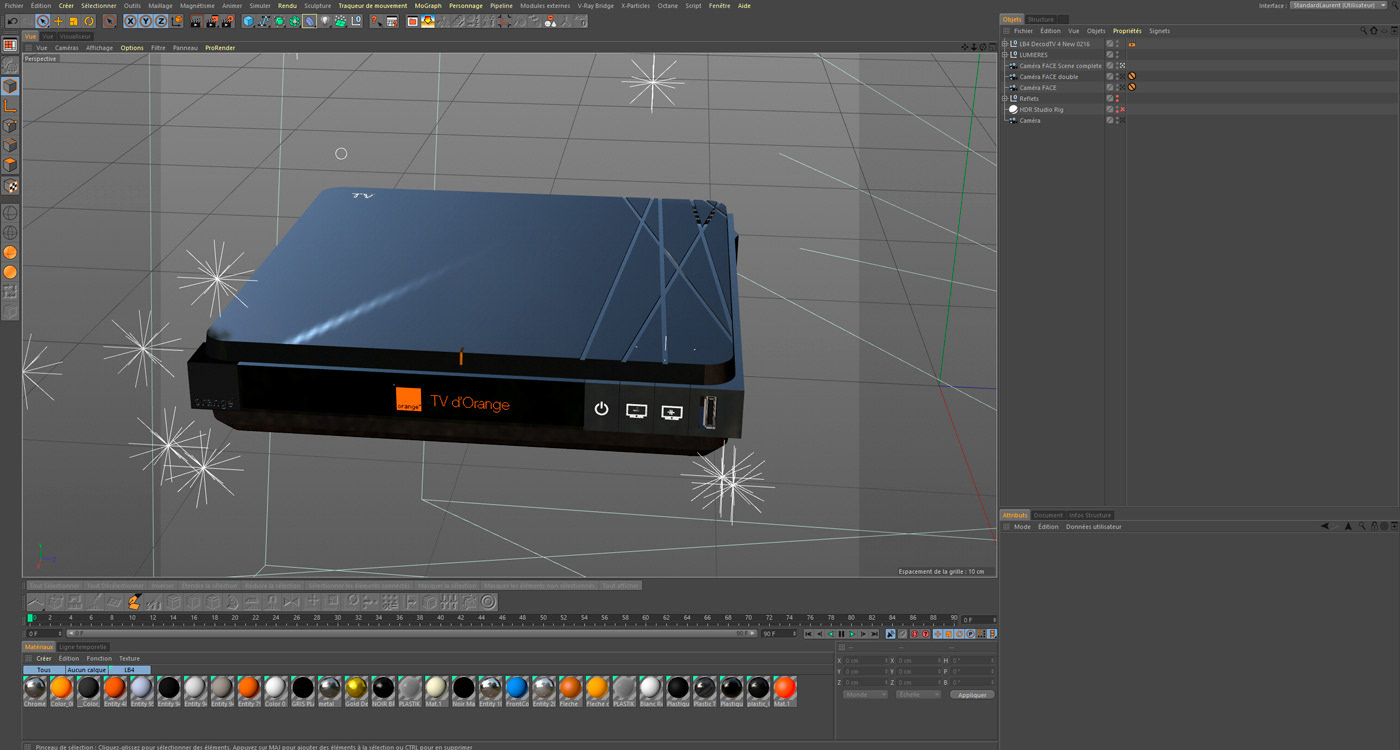Screen dimensions: 1400x750
Task: Toggle the Z axis lock
Action: (x=161, y=21)
